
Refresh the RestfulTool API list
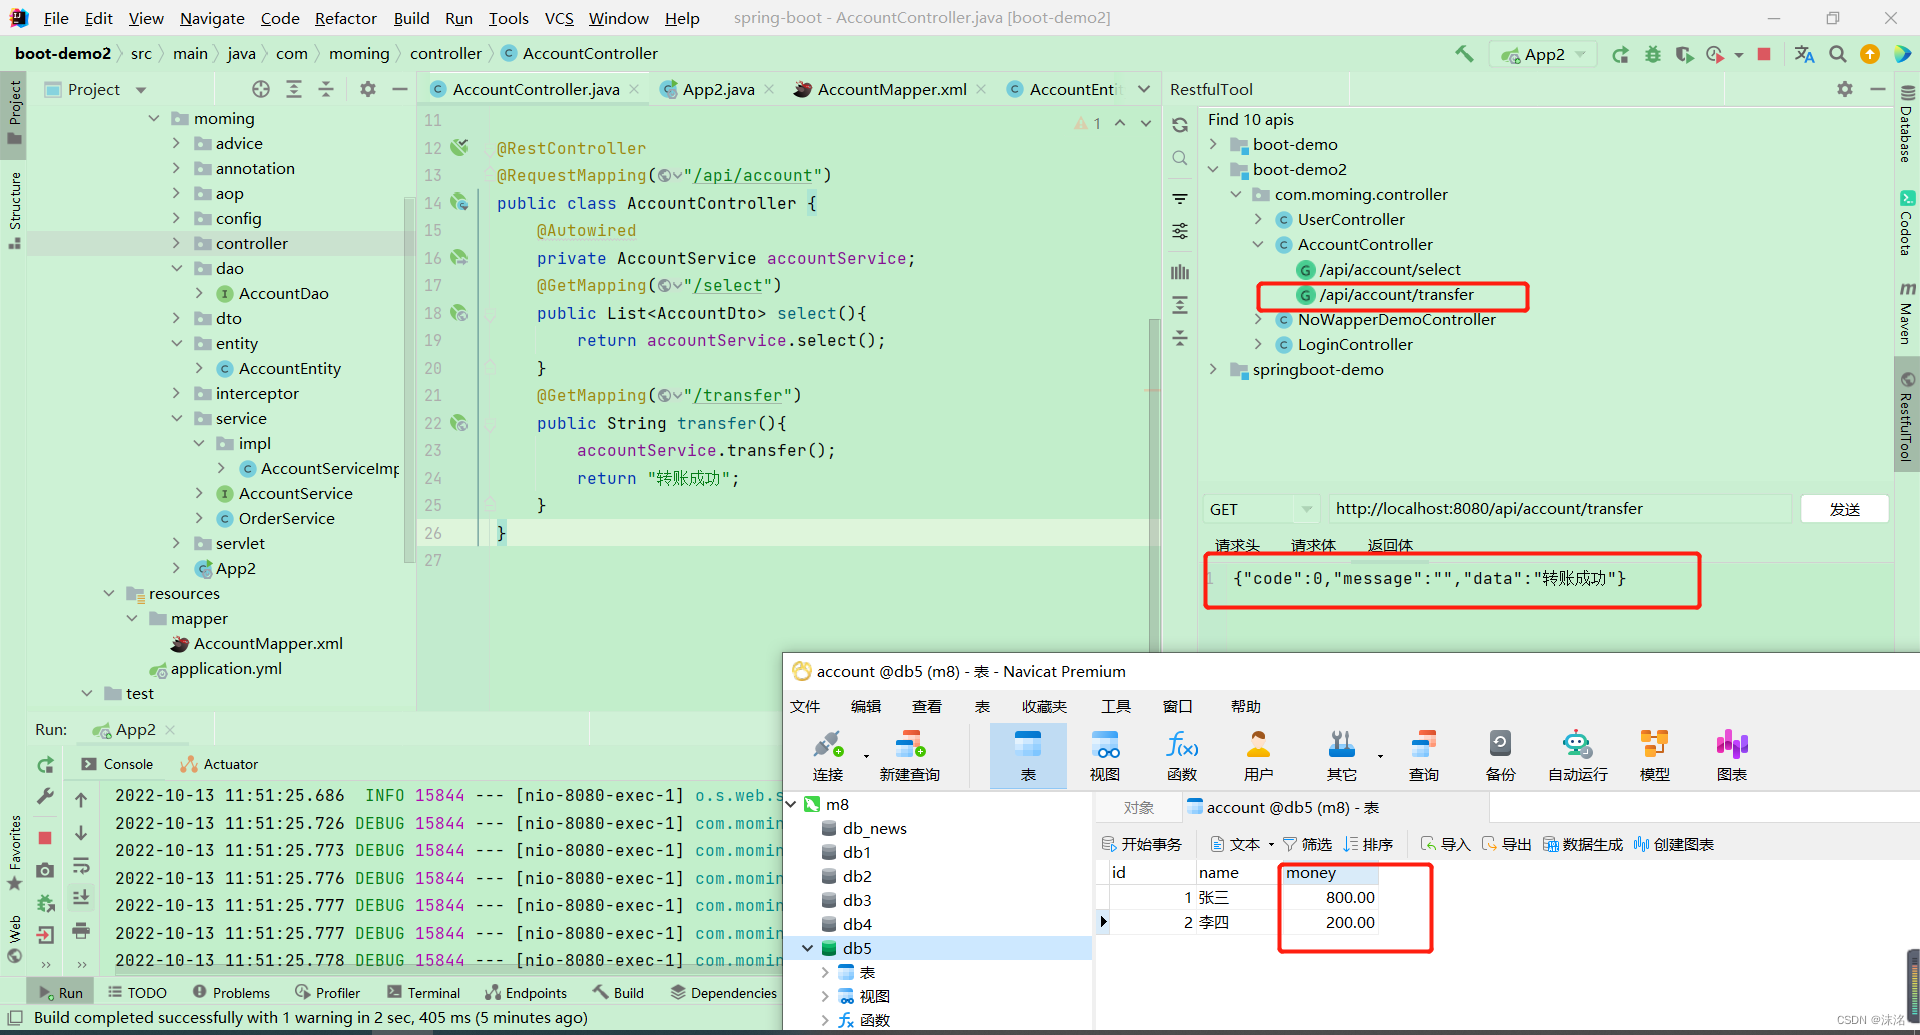click(x=1180, y=125)
